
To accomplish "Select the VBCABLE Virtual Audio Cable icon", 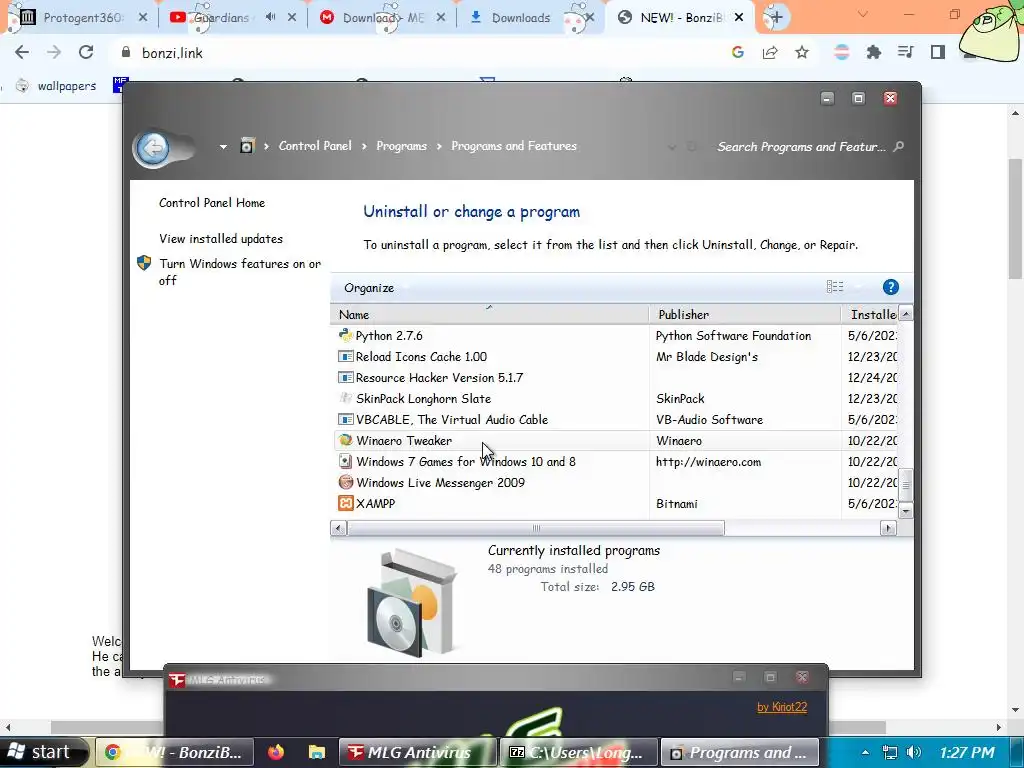I will click(345, 419).
